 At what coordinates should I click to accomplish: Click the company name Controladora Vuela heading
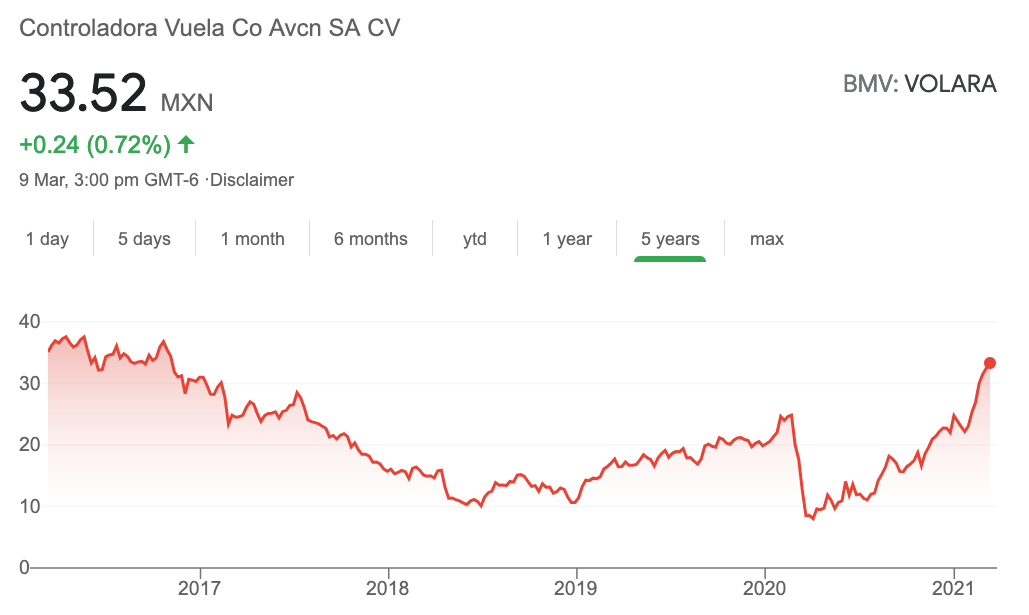click(209, 28)
